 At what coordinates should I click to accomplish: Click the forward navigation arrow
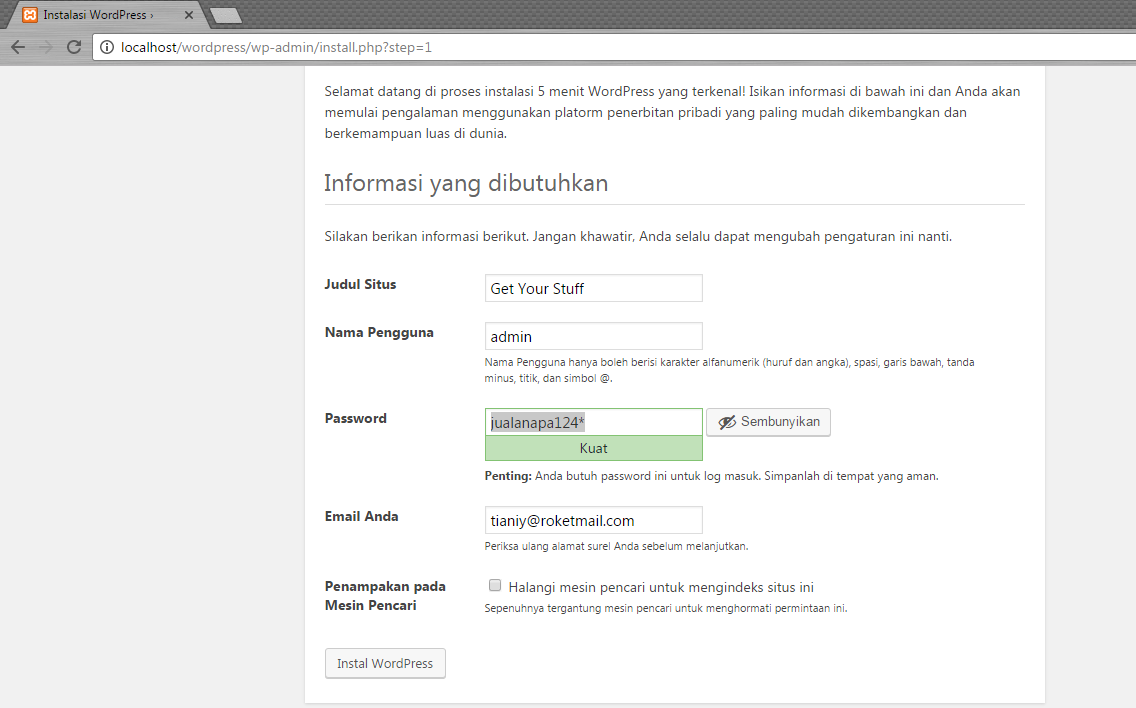[45, 47]
